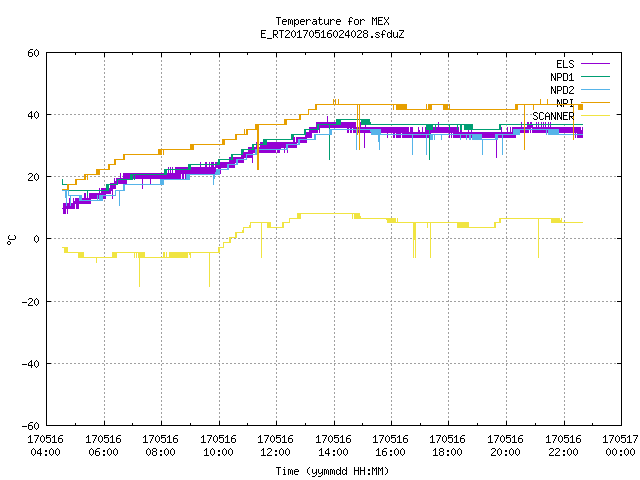The width and height of the screenshot is (640, 480).
Task: Click the chart title 'Temperature for MEX'
Action: tap(332, 21)
